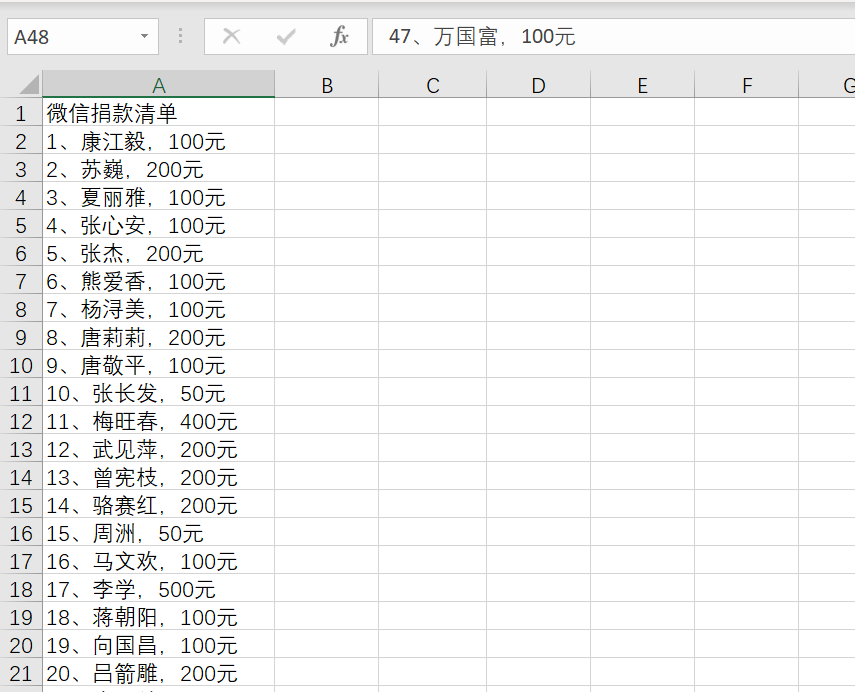Click the Cancel (X) formula bar icon
Image resolution: width=855 pixels, height=692 pixels.
pyautogui.click(x=231, y=37)
